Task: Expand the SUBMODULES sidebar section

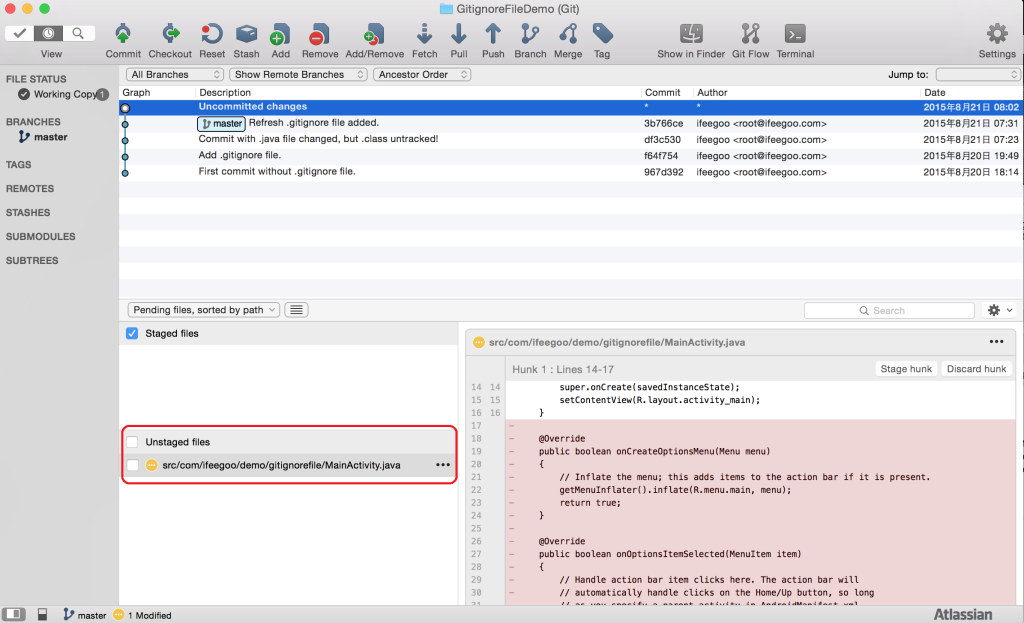Action: tap(40, 236)
